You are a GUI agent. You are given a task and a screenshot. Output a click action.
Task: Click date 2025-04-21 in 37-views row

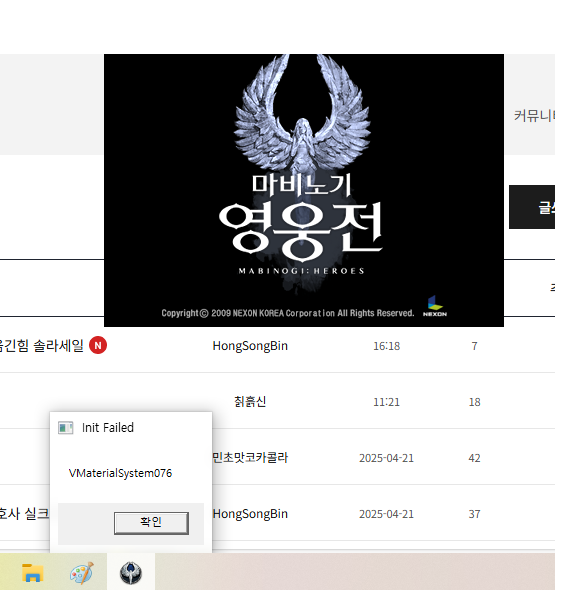(x=386, y=514)
